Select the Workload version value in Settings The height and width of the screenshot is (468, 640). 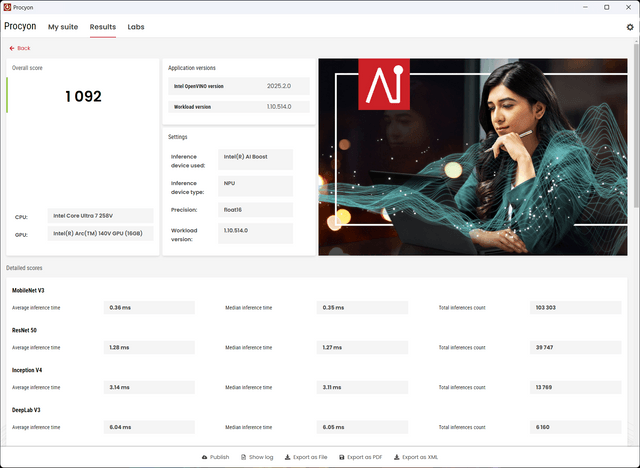click(255, 233)
